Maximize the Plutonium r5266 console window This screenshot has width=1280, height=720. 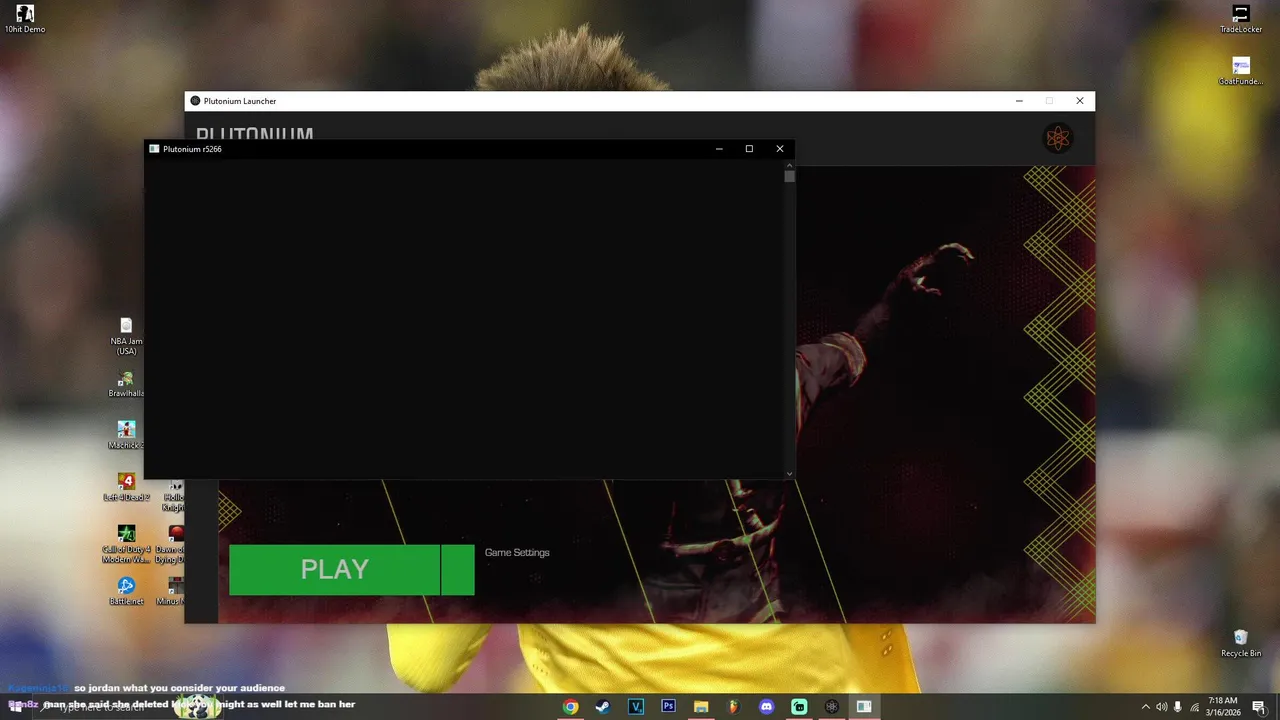(x=749, y=149)
